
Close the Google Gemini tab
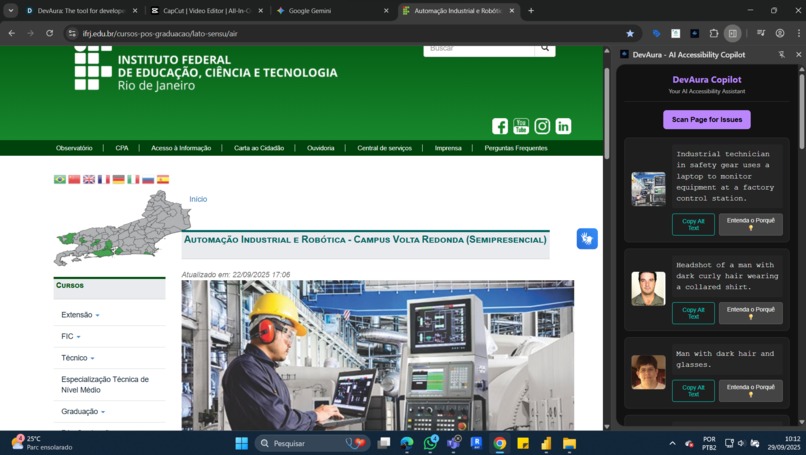(x=386, y=11)
